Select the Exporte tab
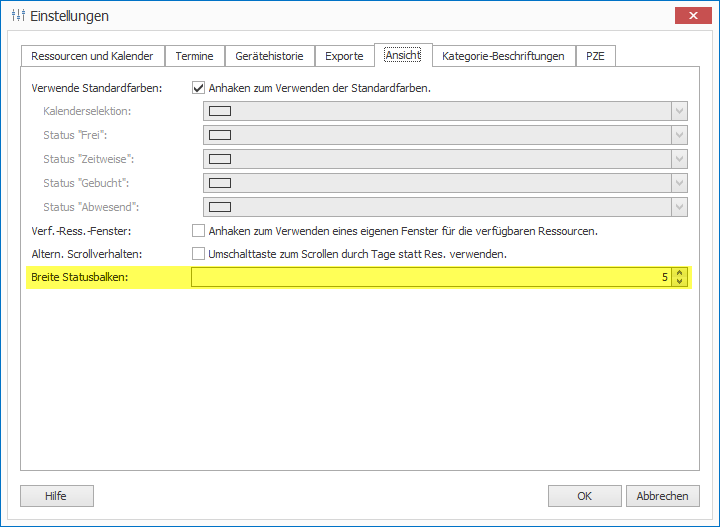 [344, 56]
